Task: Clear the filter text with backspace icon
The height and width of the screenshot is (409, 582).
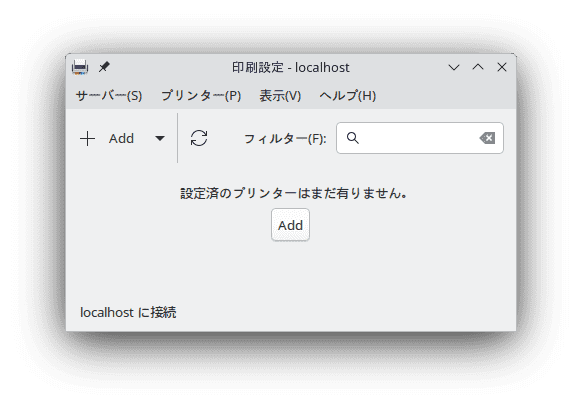Action: click(487, 138)
